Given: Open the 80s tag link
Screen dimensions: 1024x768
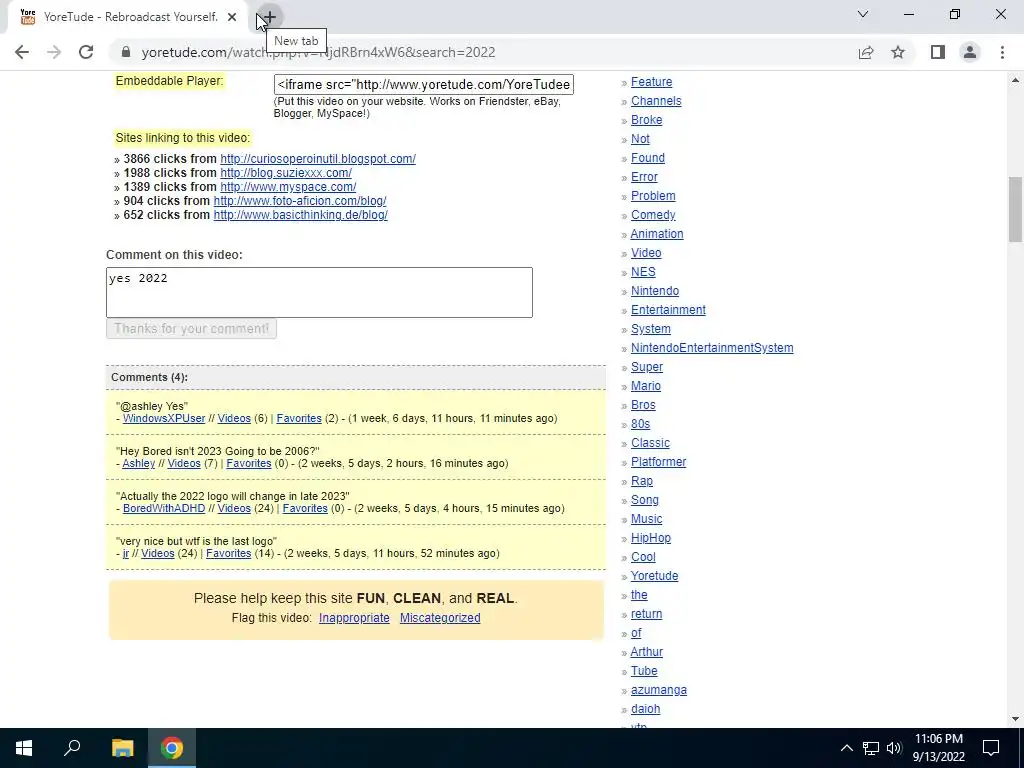Looking at the screenshot, I should [640, 424].
